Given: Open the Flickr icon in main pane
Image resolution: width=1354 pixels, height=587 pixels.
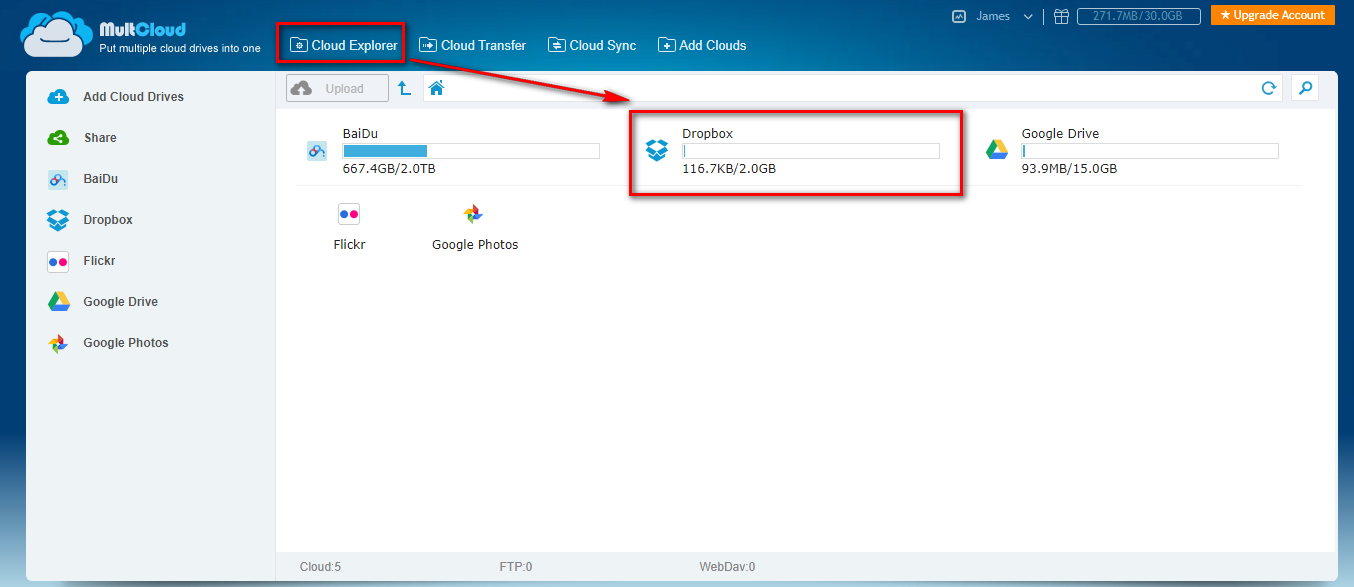Looking at the screenshot, I should 349,214.
